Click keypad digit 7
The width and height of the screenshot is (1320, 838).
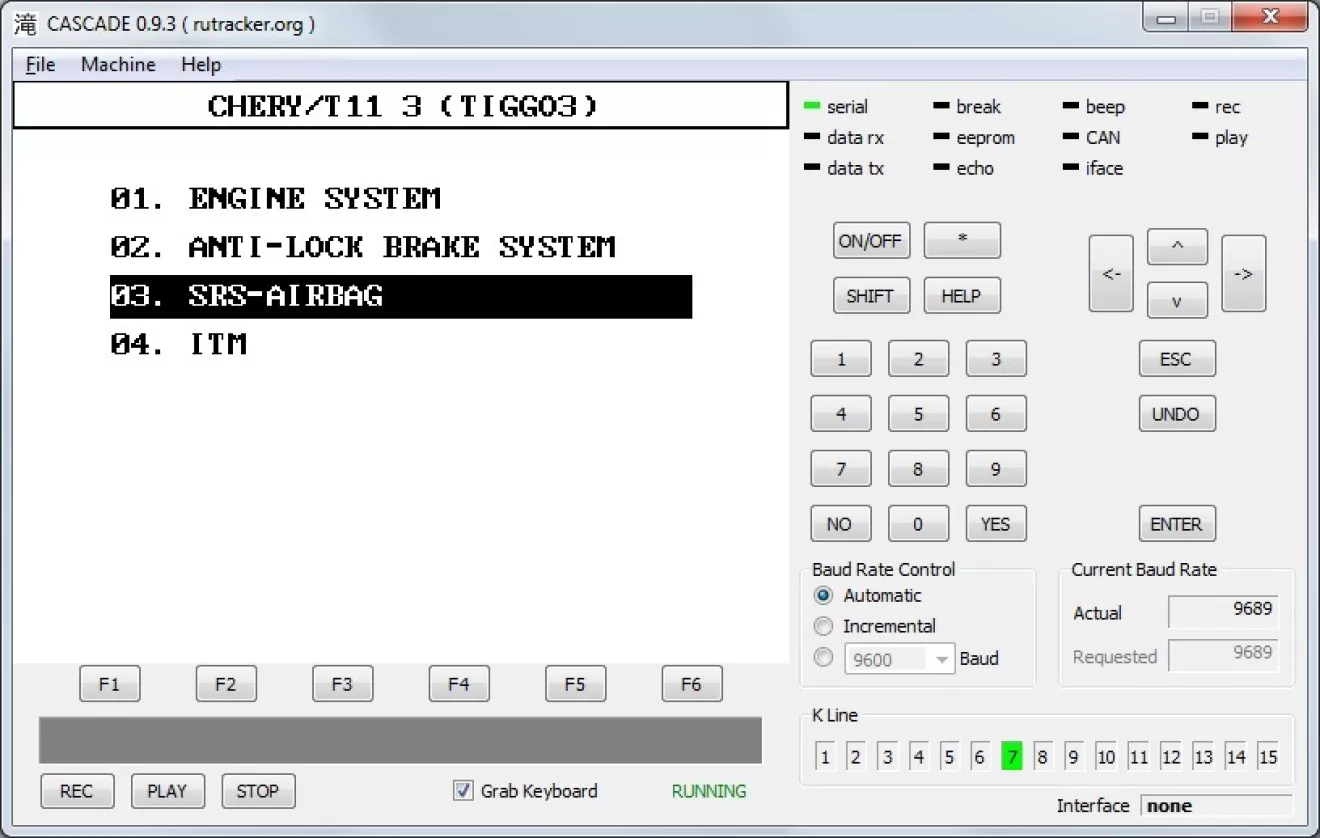(841, 469)
